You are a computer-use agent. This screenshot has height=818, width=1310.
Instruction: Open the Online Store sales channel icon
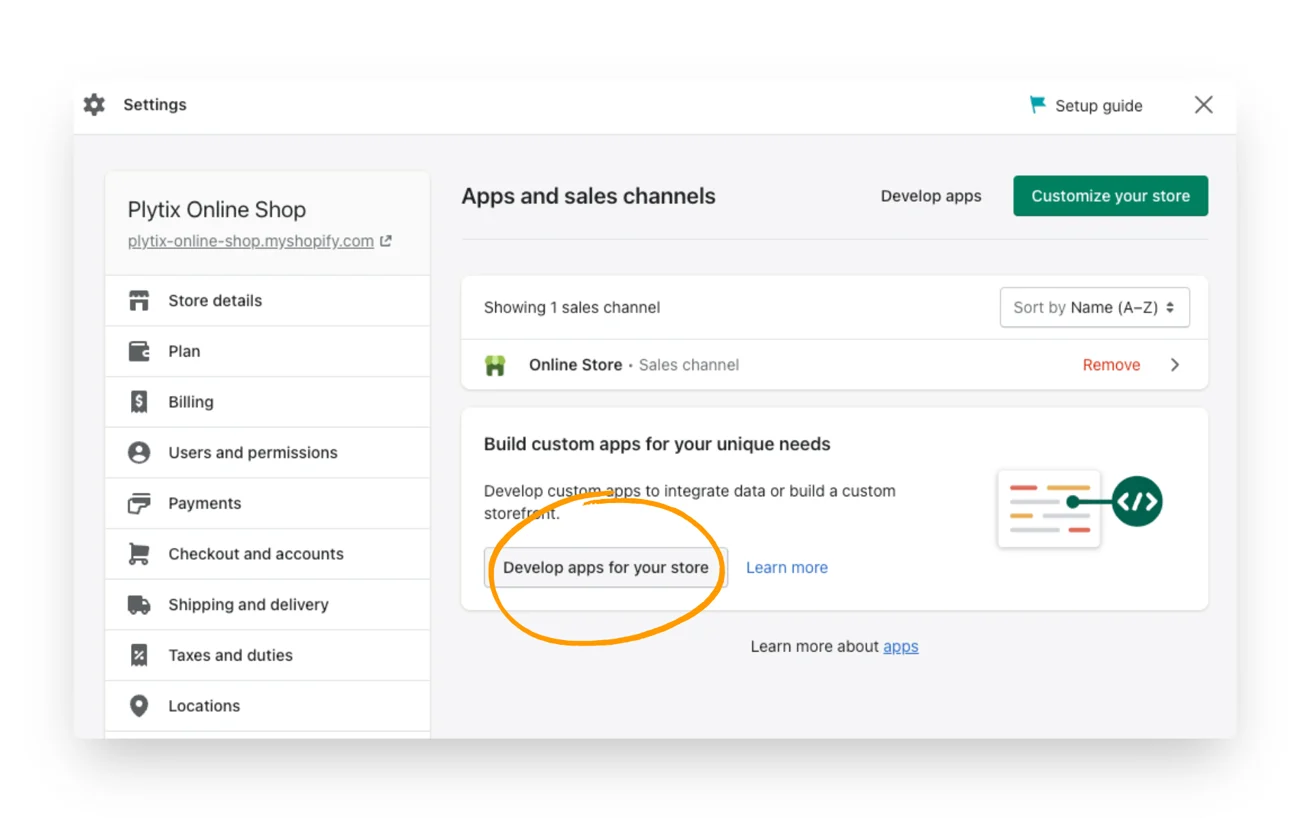[x=495, y=364]
